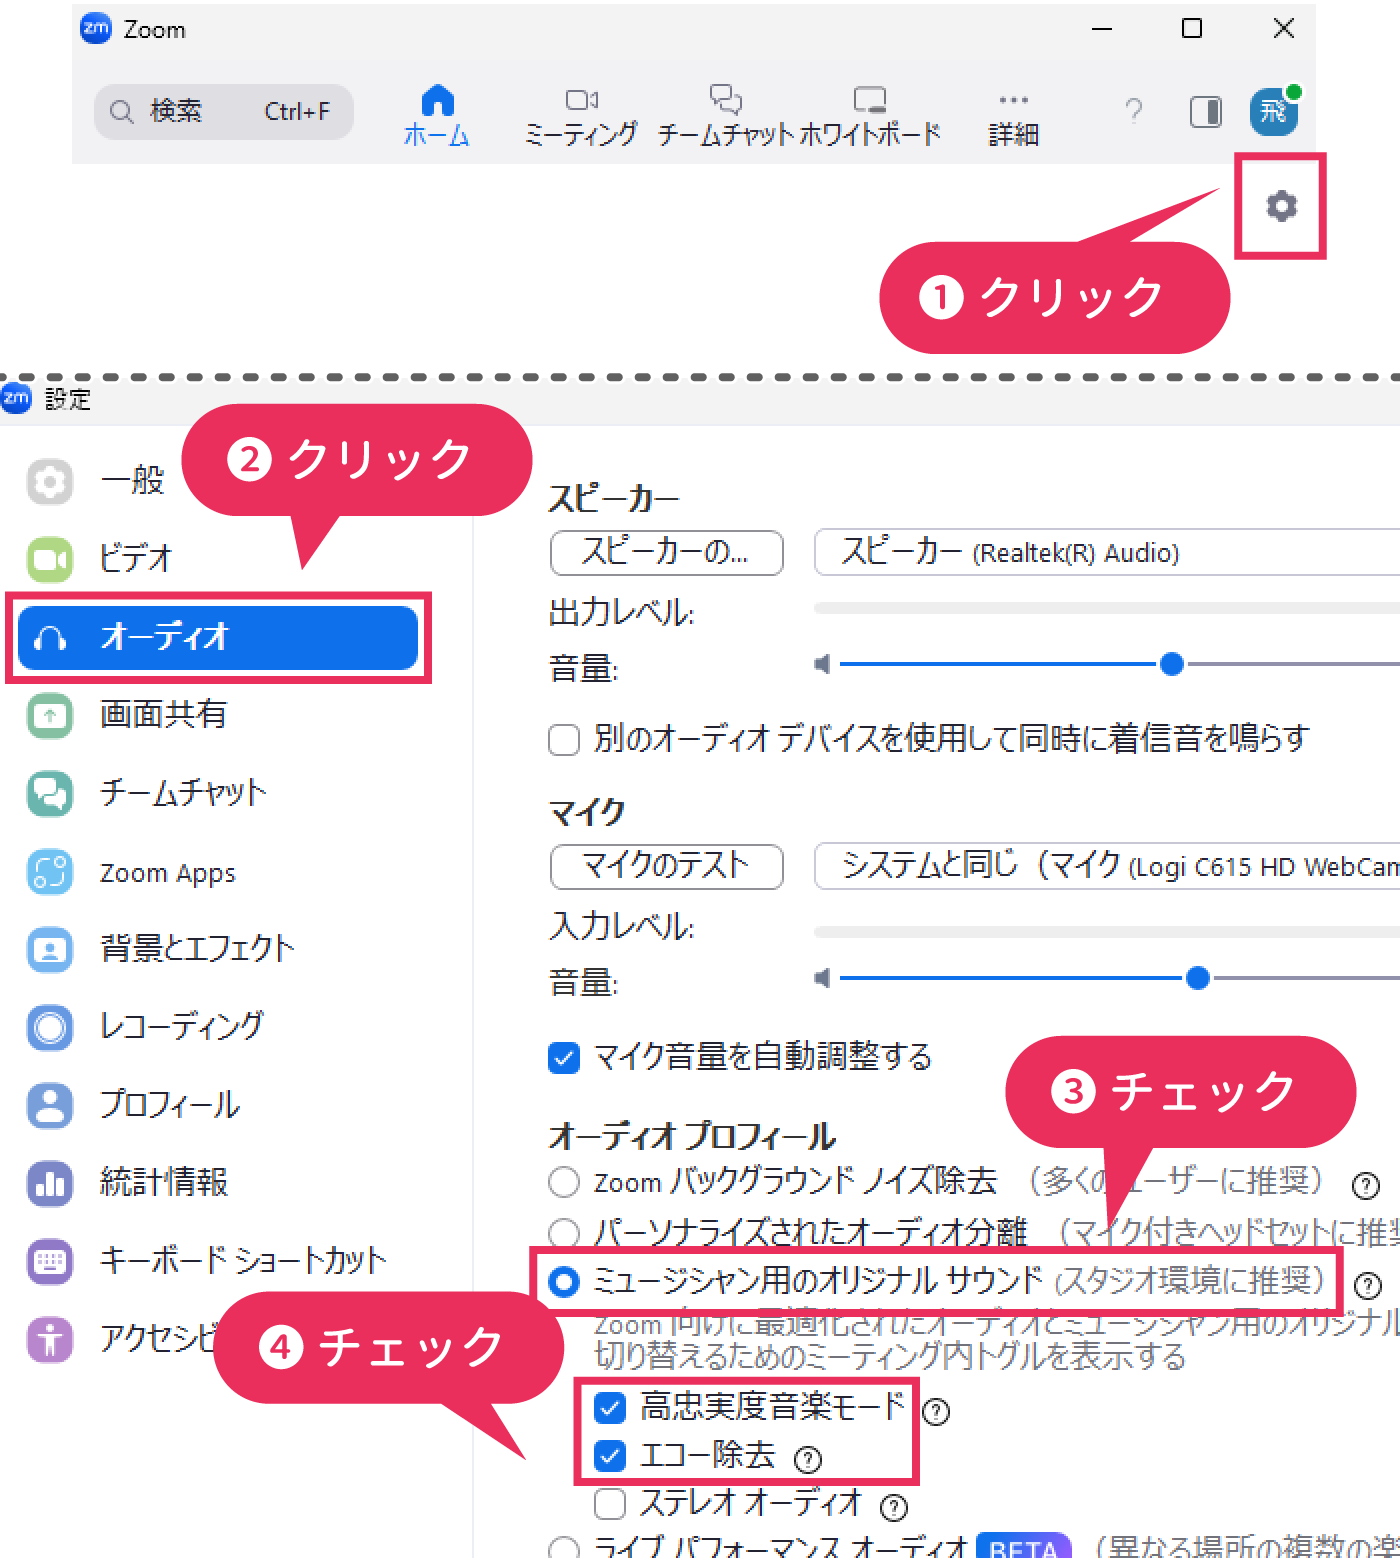Enable the Stereo Audio (ステレオ オーディオ) checkbox
1400x1558 pixels.
point(610,1503)
